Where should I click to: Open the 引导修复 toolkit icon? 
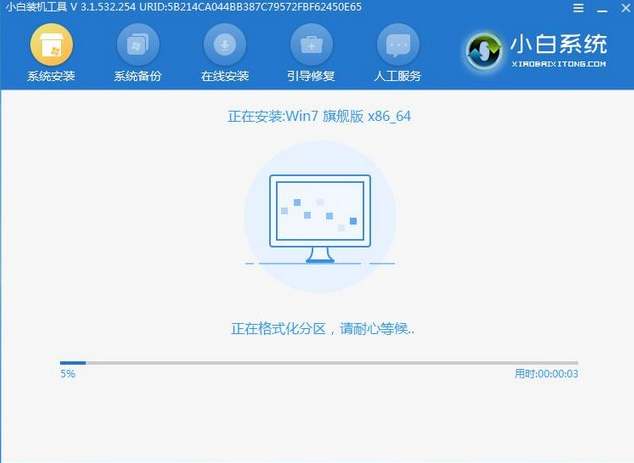pos(311,45)
